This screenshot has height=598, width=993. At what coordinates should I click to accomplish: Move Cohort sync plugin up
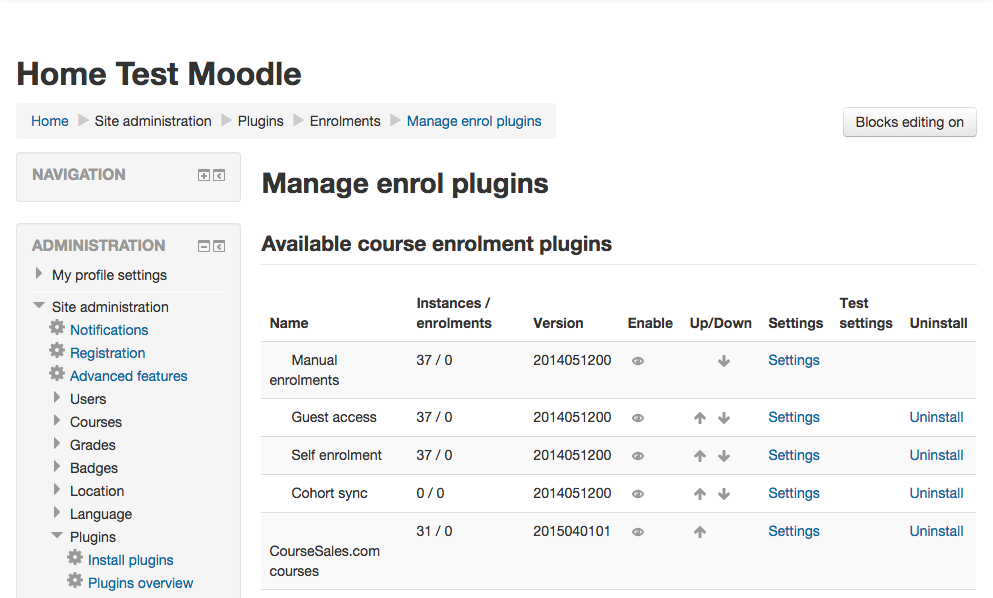click(x=700, y=494)
